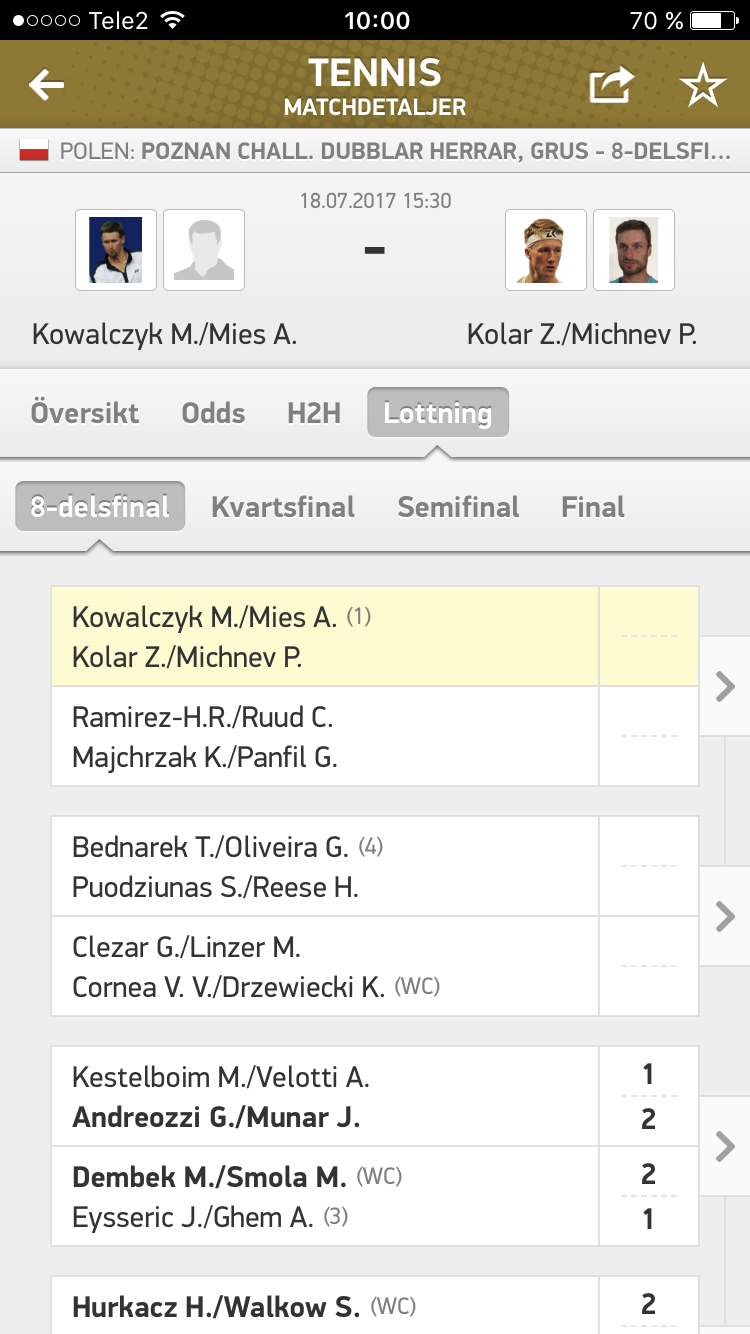Switch to the Odds tab
This screenshot has width=750, height=1334.
pos(213,413)
